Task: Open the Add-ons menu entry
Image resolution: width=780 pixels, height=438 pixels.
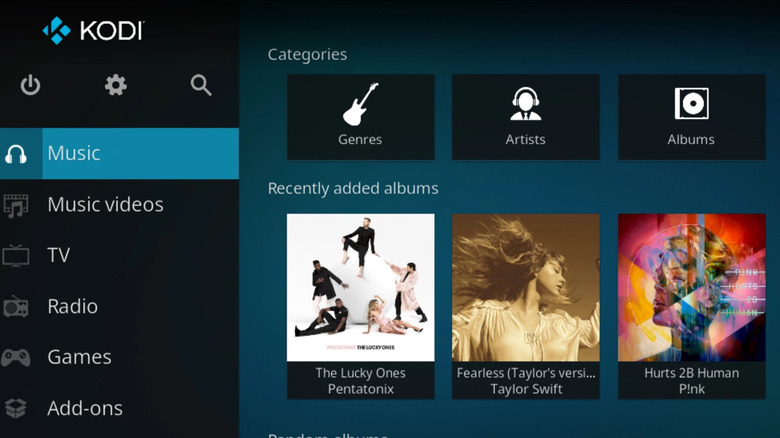Action: [x=85, y=409]
